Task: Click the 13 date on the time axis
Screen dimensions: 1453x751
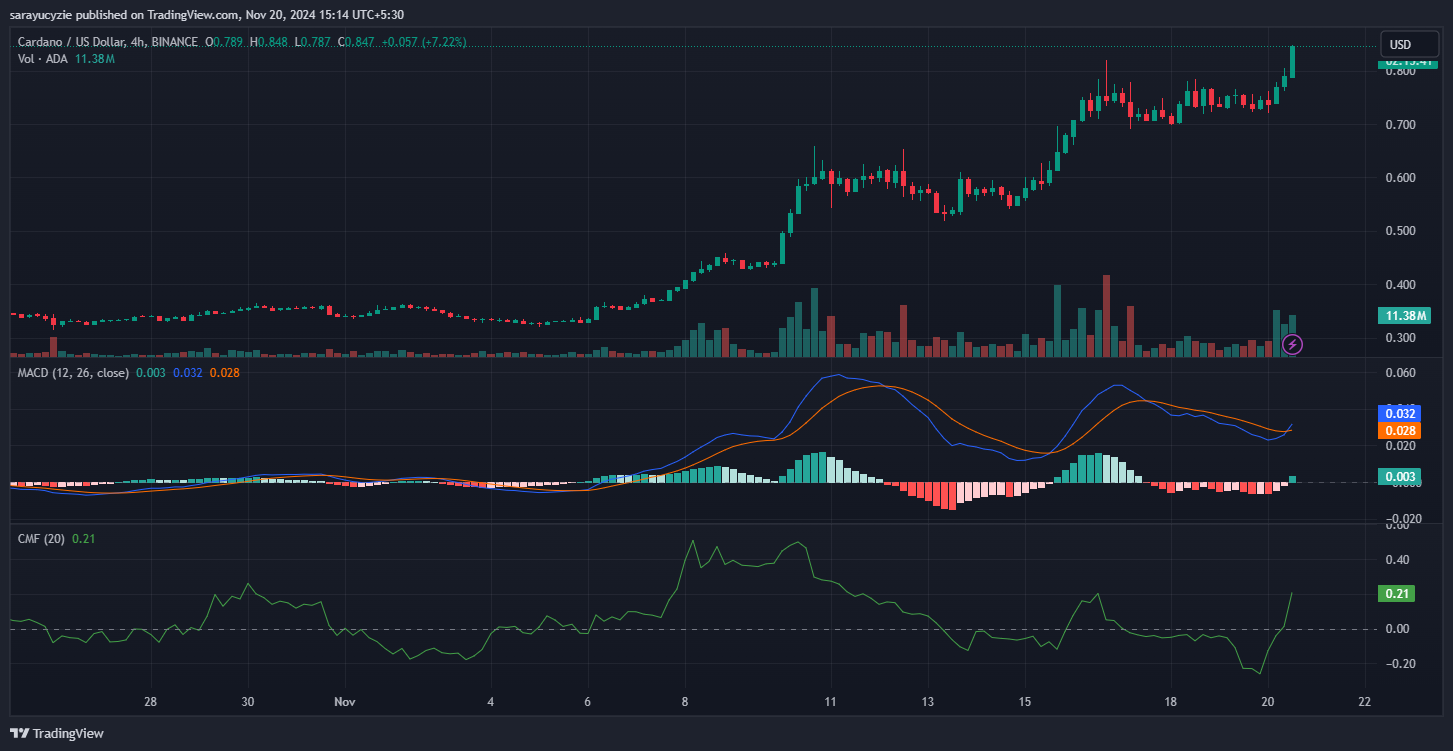Action: coord(928,702)
